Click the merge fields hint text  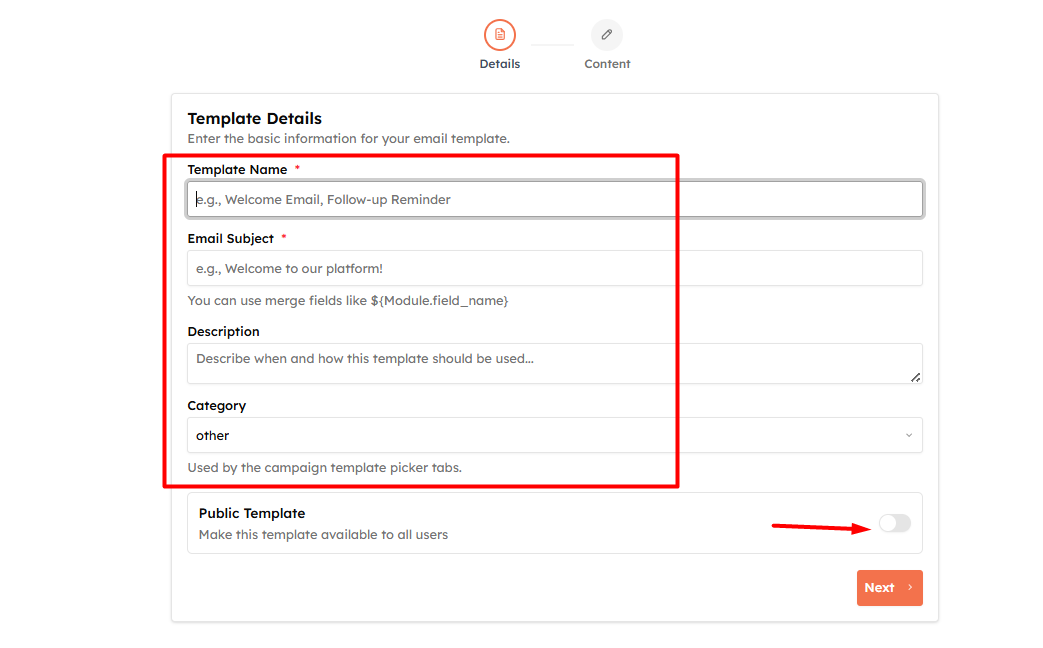[x=348, y=301]
